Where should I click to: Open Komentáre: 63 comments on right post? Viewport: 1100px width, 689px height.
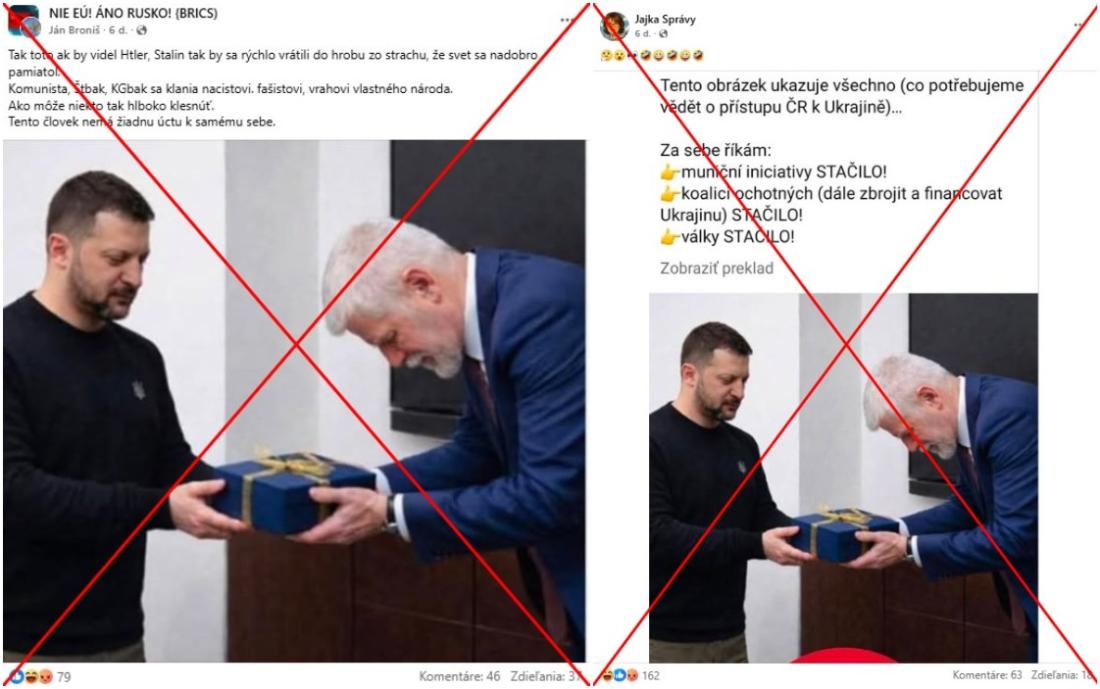click(987, 675)
